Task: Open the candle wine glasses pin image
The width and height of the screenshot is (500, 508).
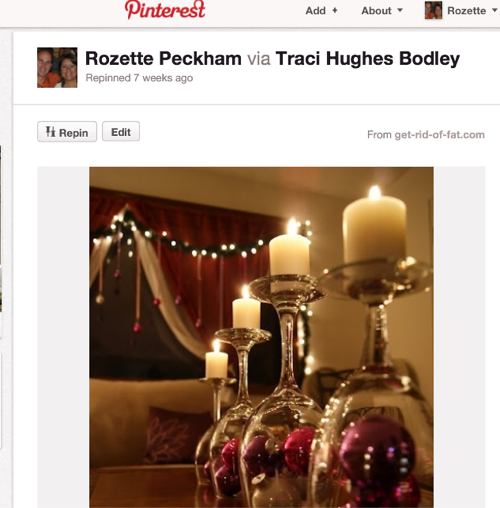Action: click(261, 337)
